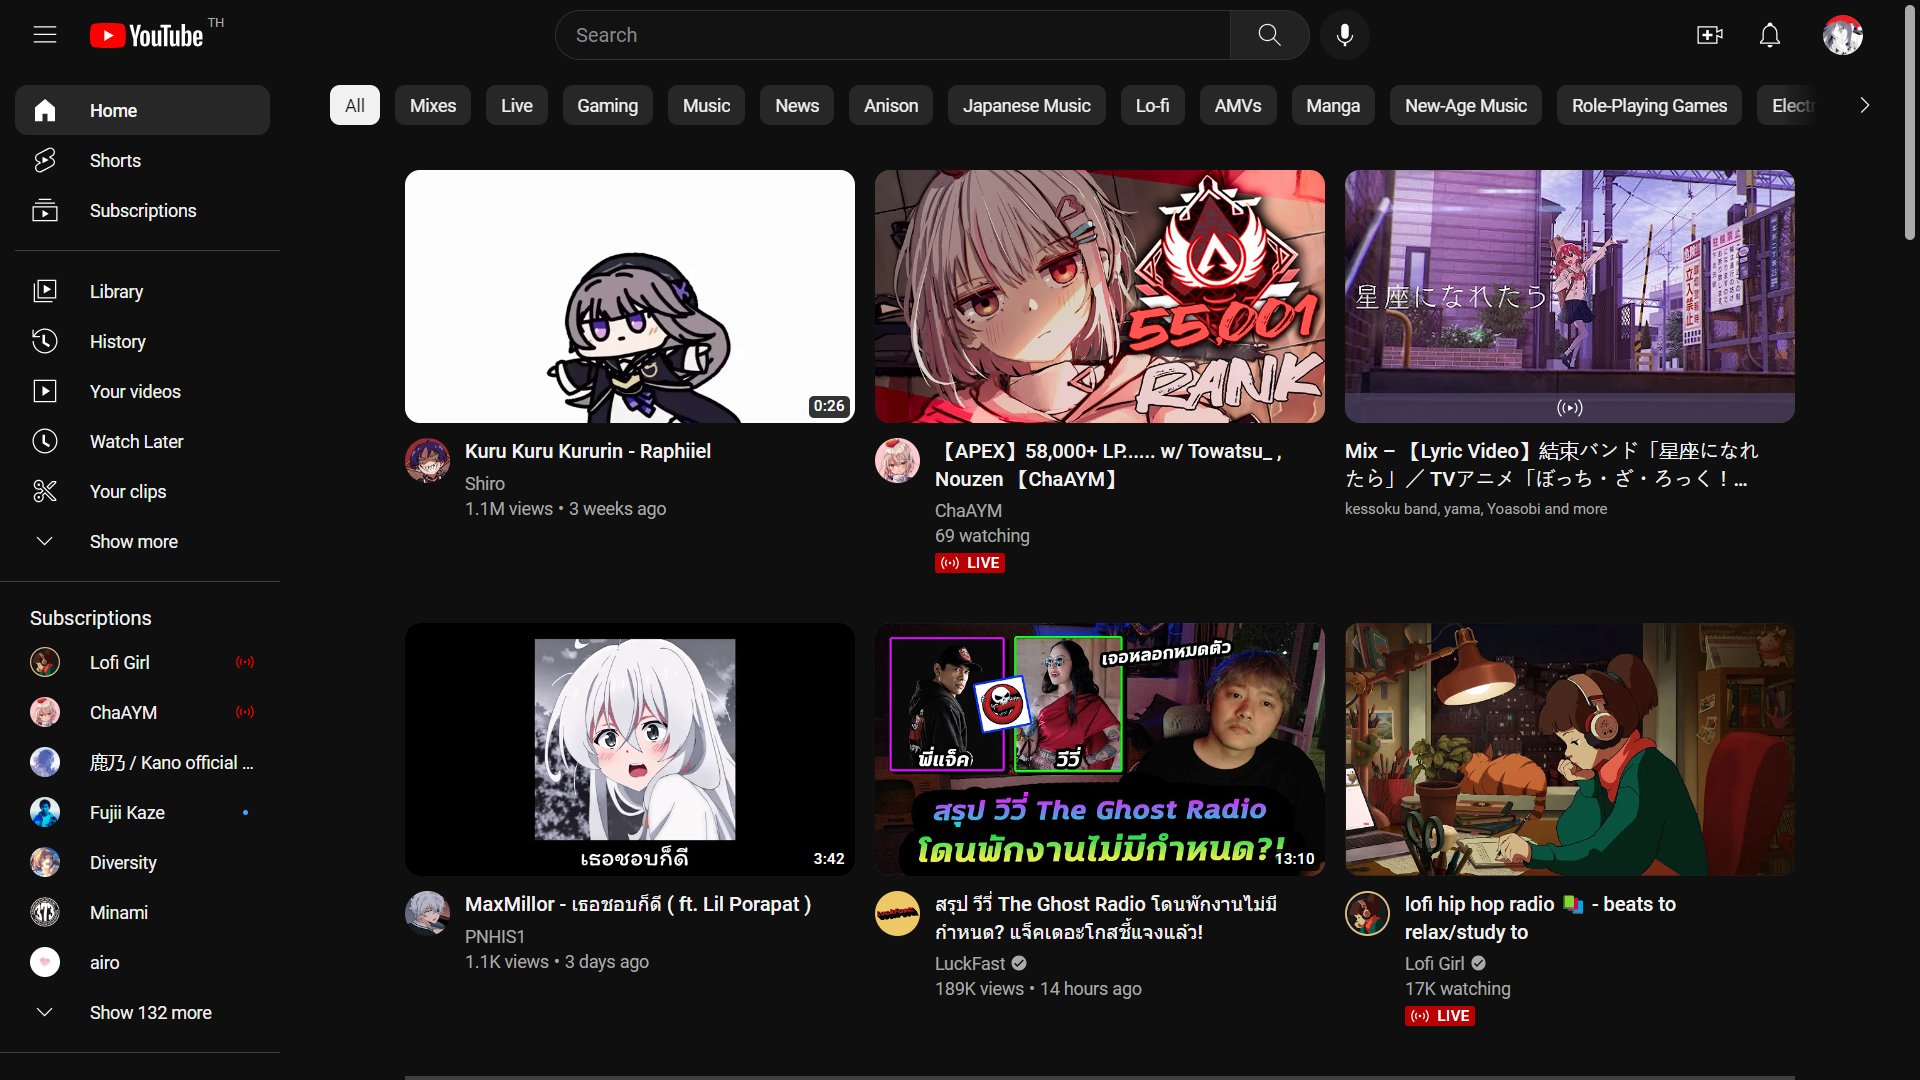Image resolution: width=1920 pixels, height=1080 pixels.
Task: Click the Create video camera icon
Action: (1709, 35)
